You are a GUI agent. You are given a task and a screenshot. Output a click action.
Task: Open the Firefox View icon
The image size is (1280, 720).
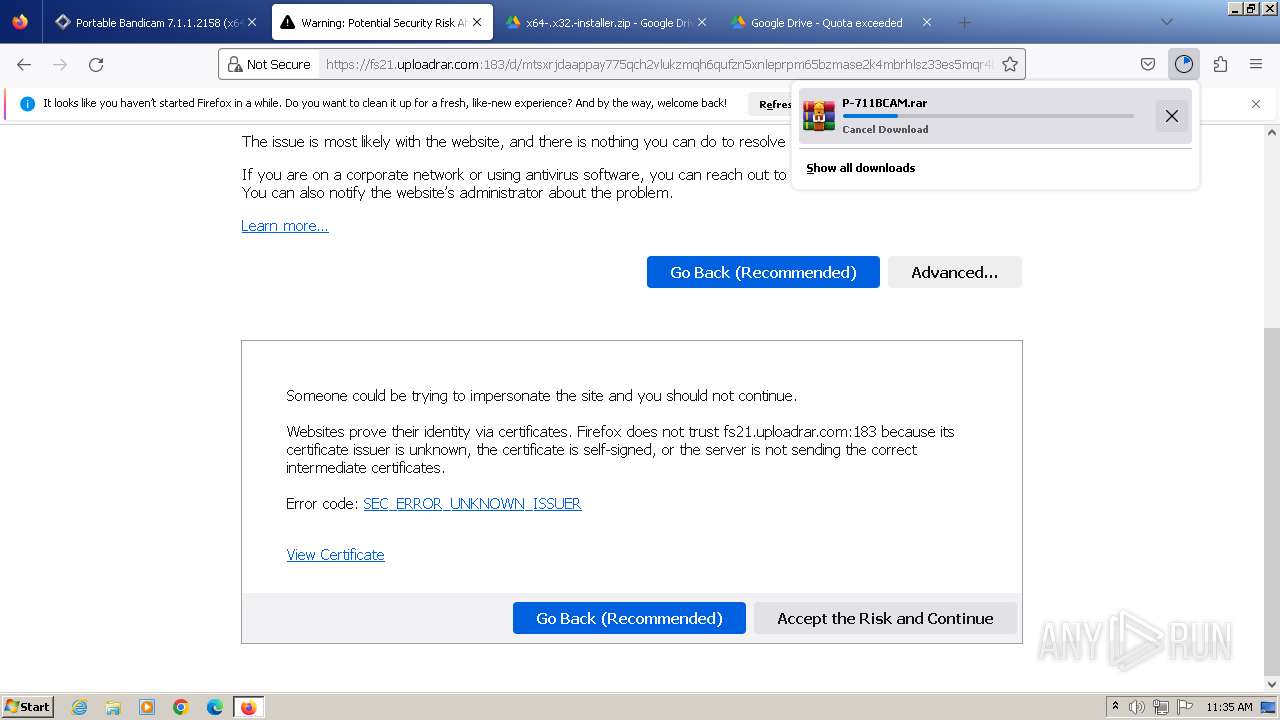(20, 22)
